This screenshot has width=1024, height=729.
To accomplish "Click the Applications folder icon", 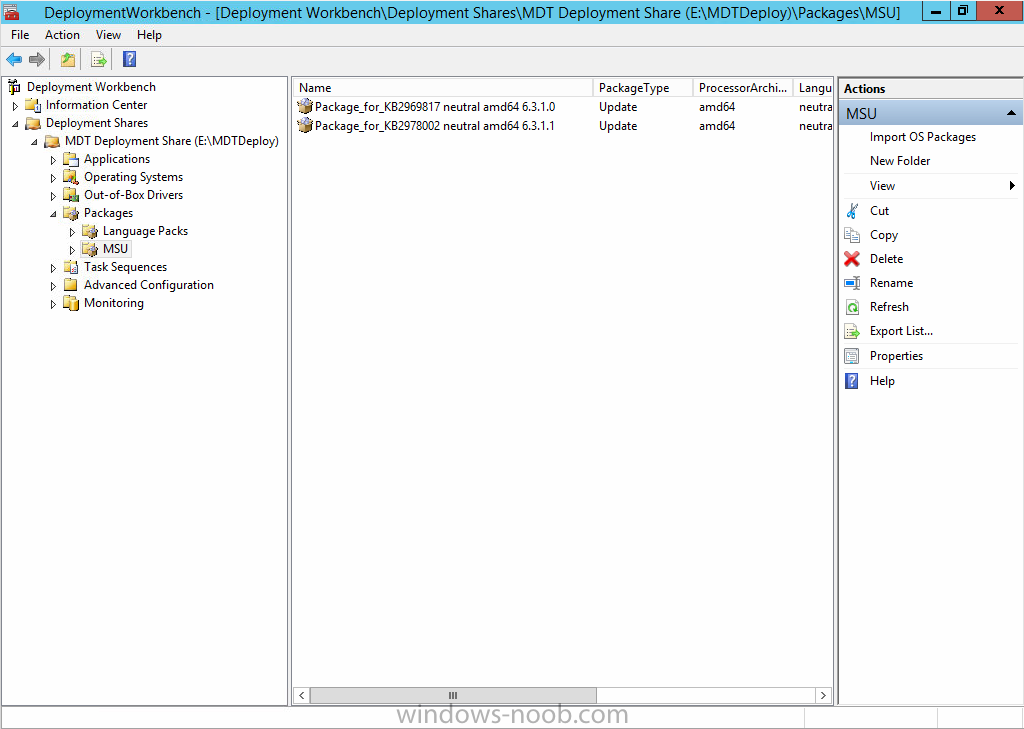I will coord(71,159).
